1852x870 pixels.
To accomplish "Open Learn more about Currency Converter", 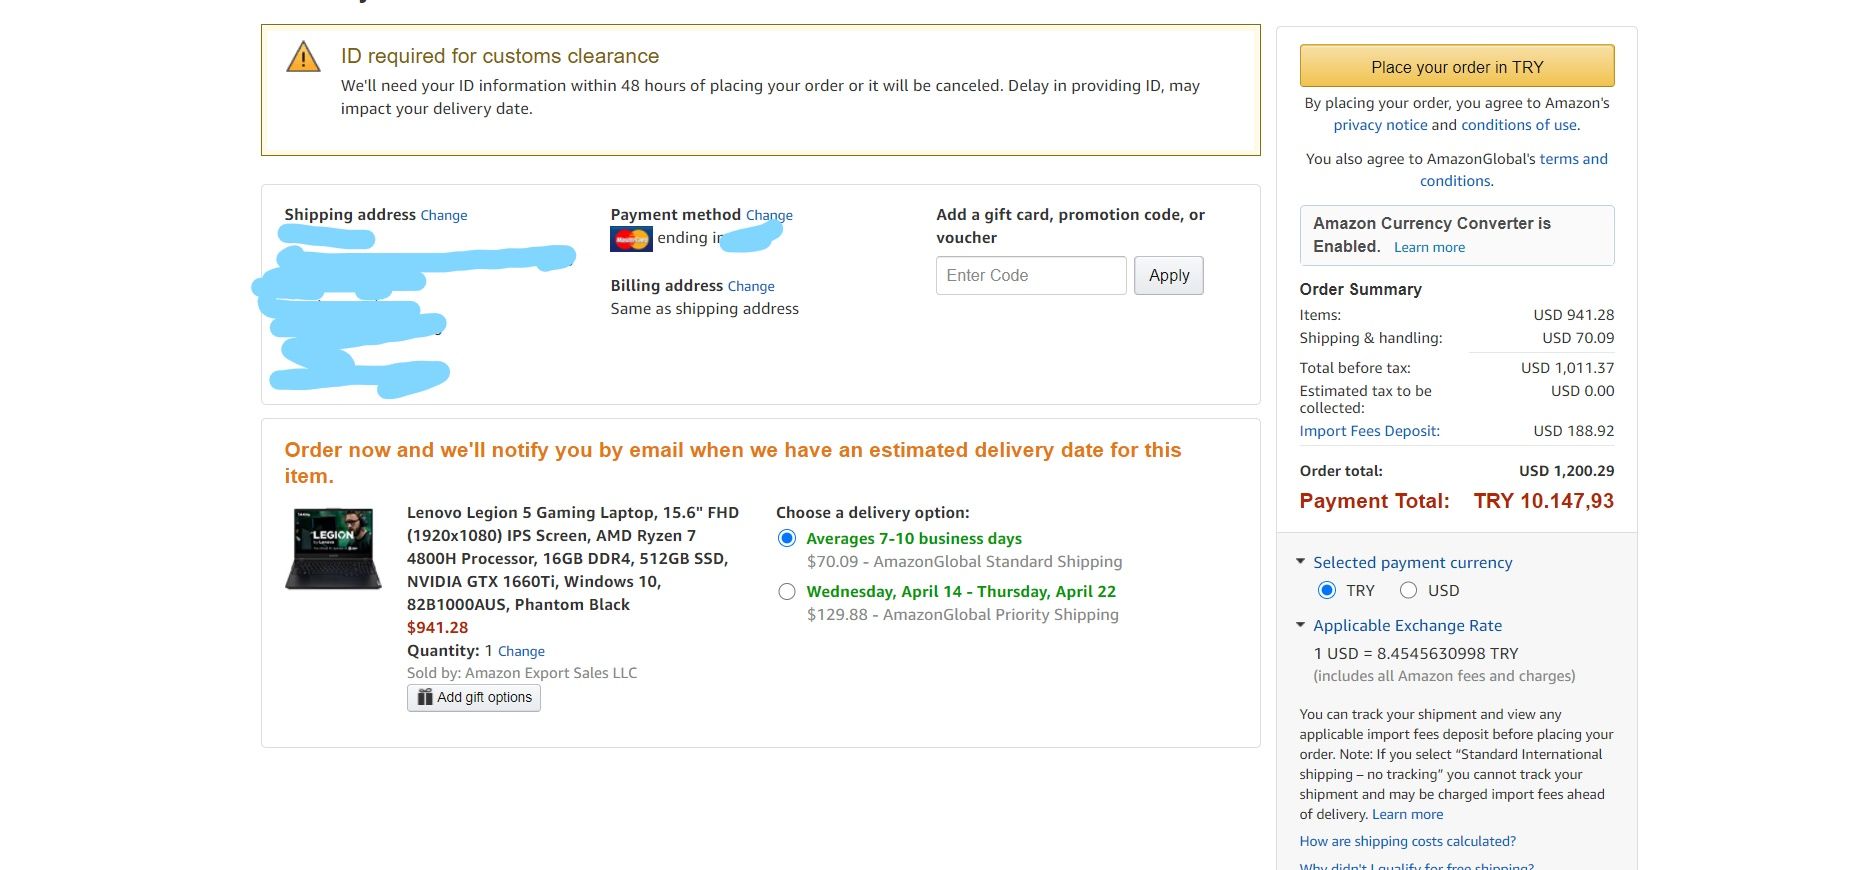I will coord(1429,248).
